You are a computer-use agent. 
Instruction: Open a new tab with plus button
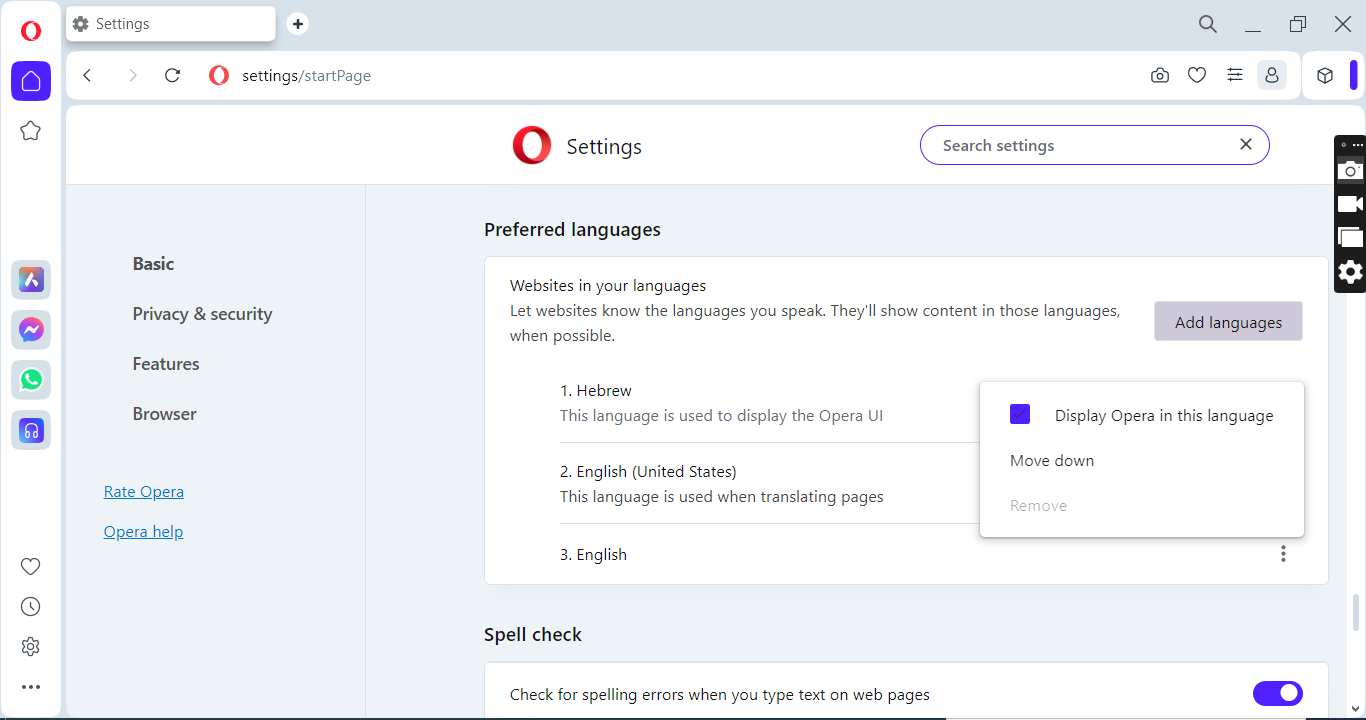pyautogui.click(x=298, y=24)
